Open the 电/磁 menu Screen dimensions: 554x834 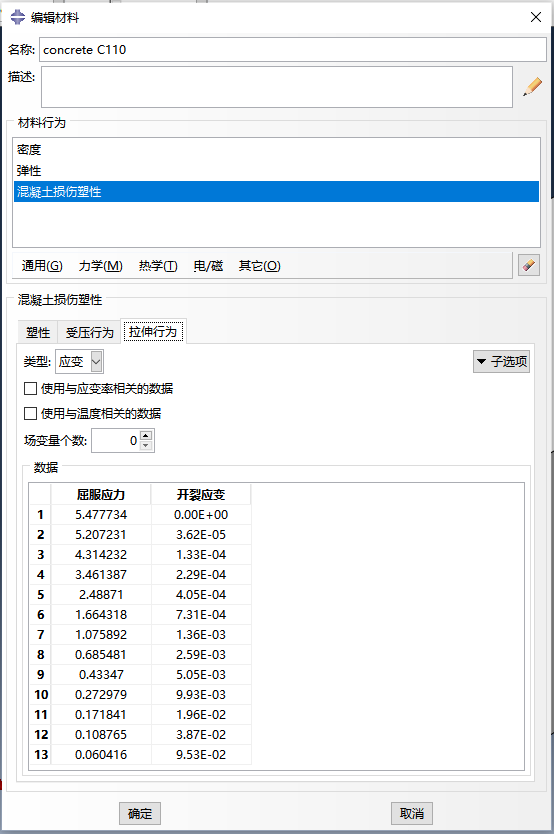coord(208,265)
